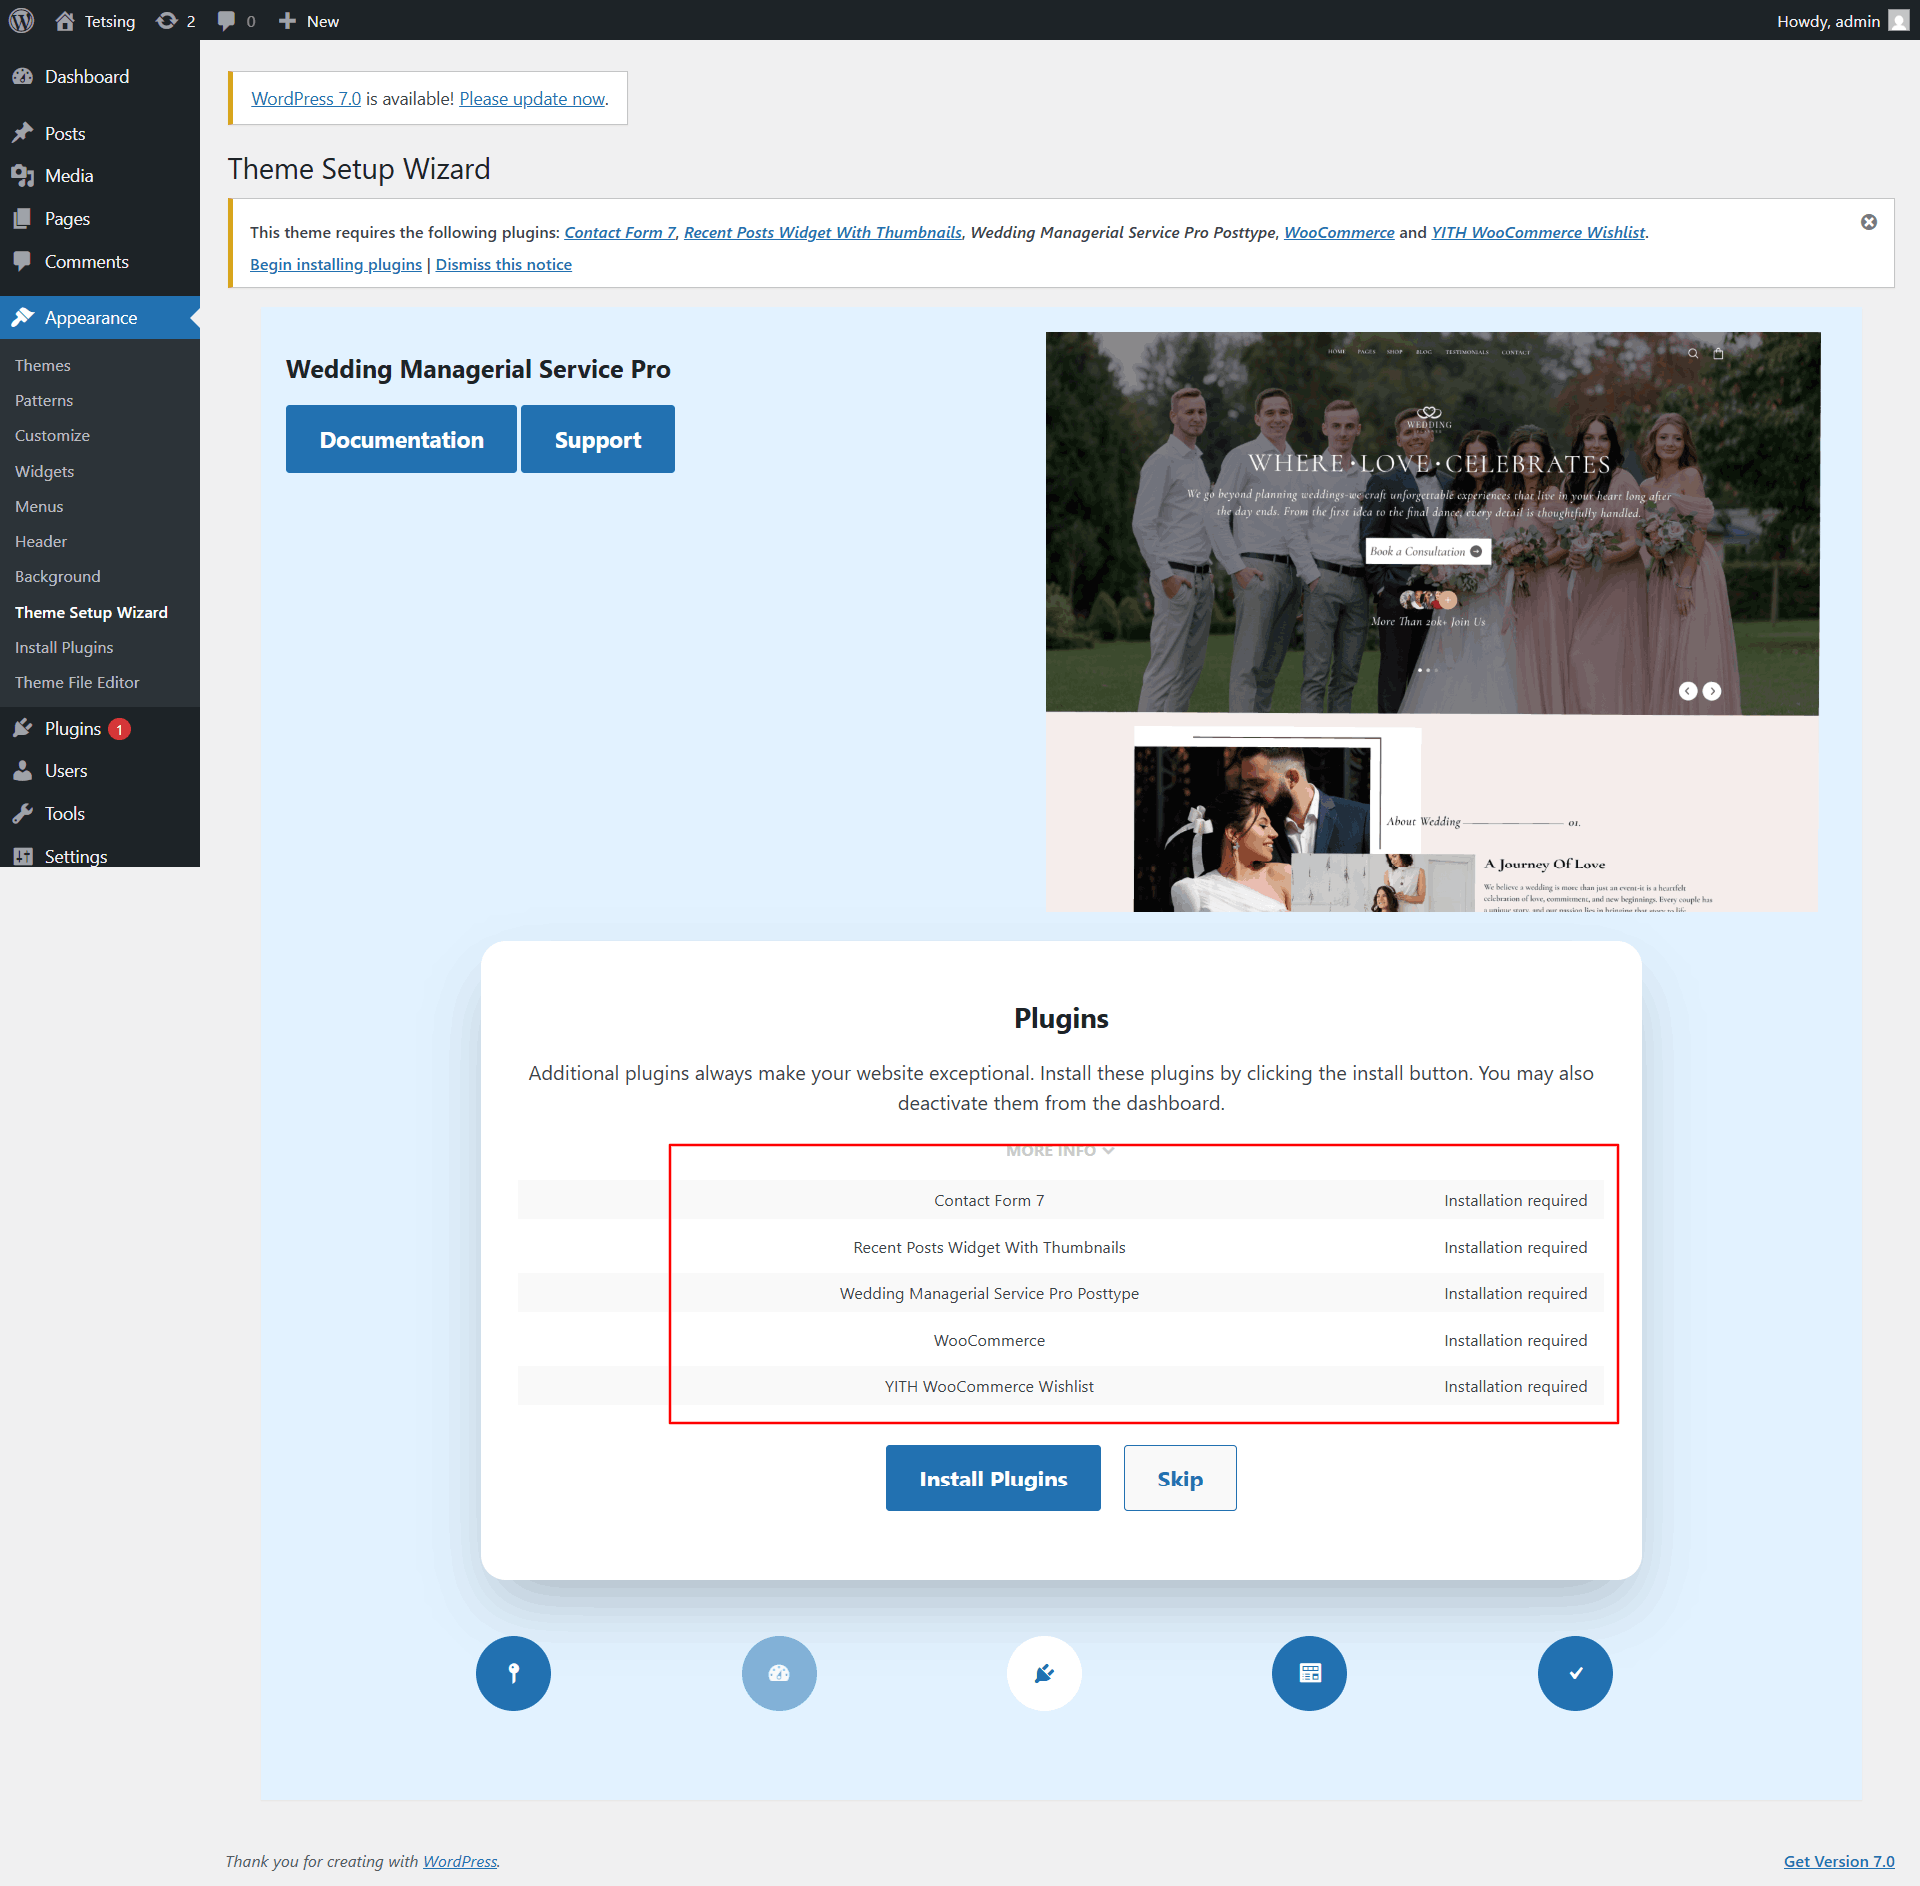Open Comments in the sidebar

point(100,262)
